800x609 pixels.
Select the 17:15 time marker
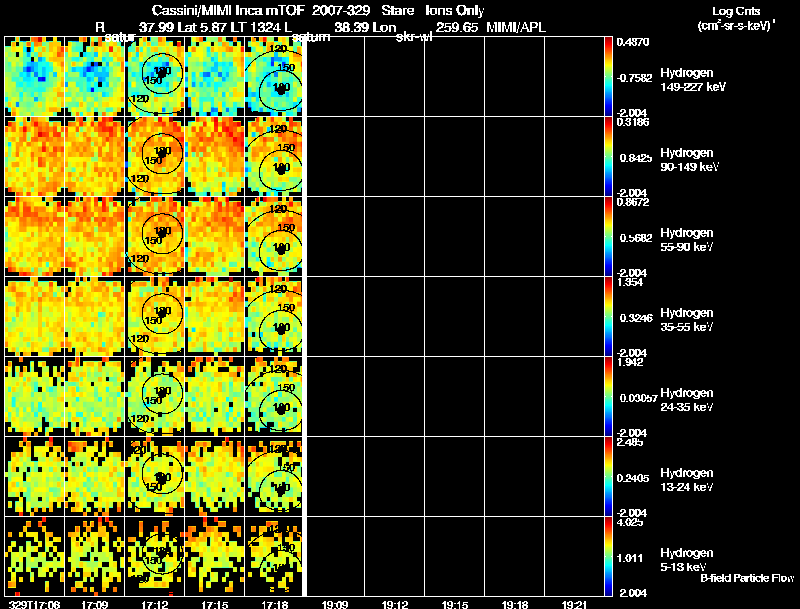click(x=214, y=604)
